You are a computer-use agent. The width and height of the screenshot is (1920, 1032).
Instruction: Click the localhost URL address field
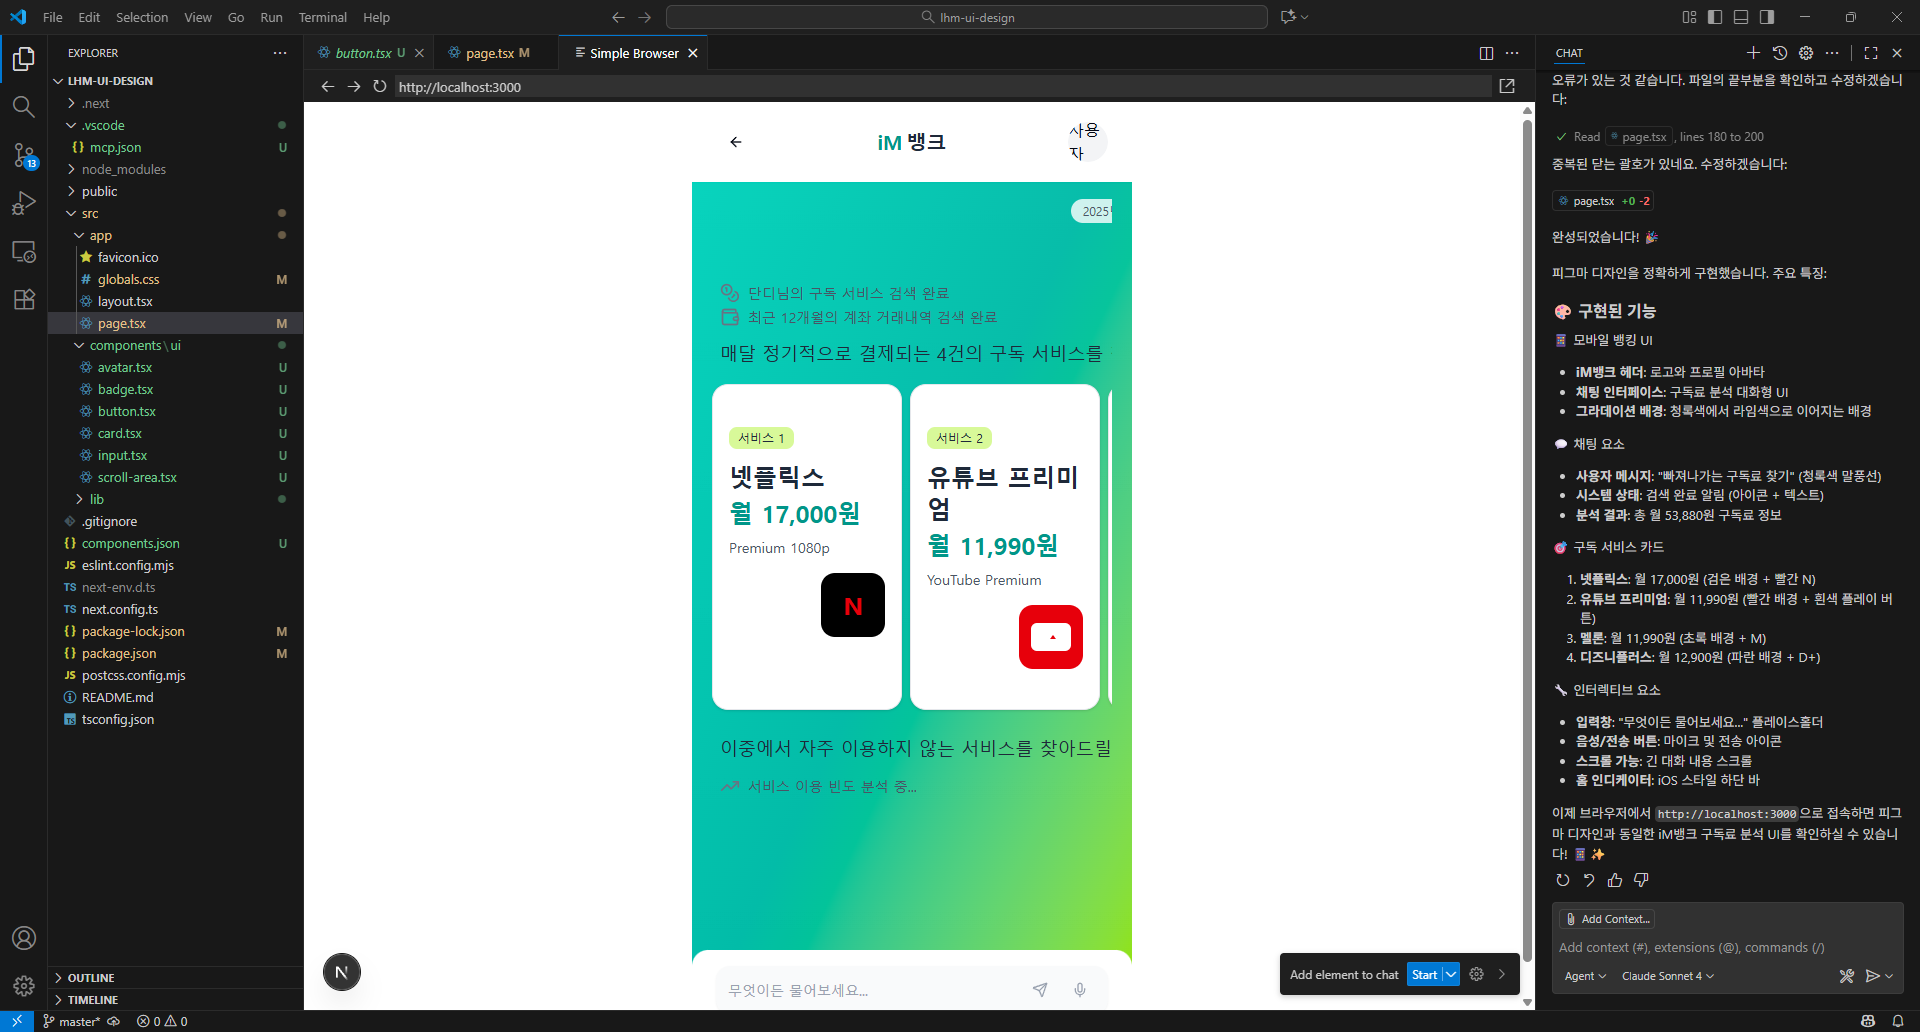(940, 87)
